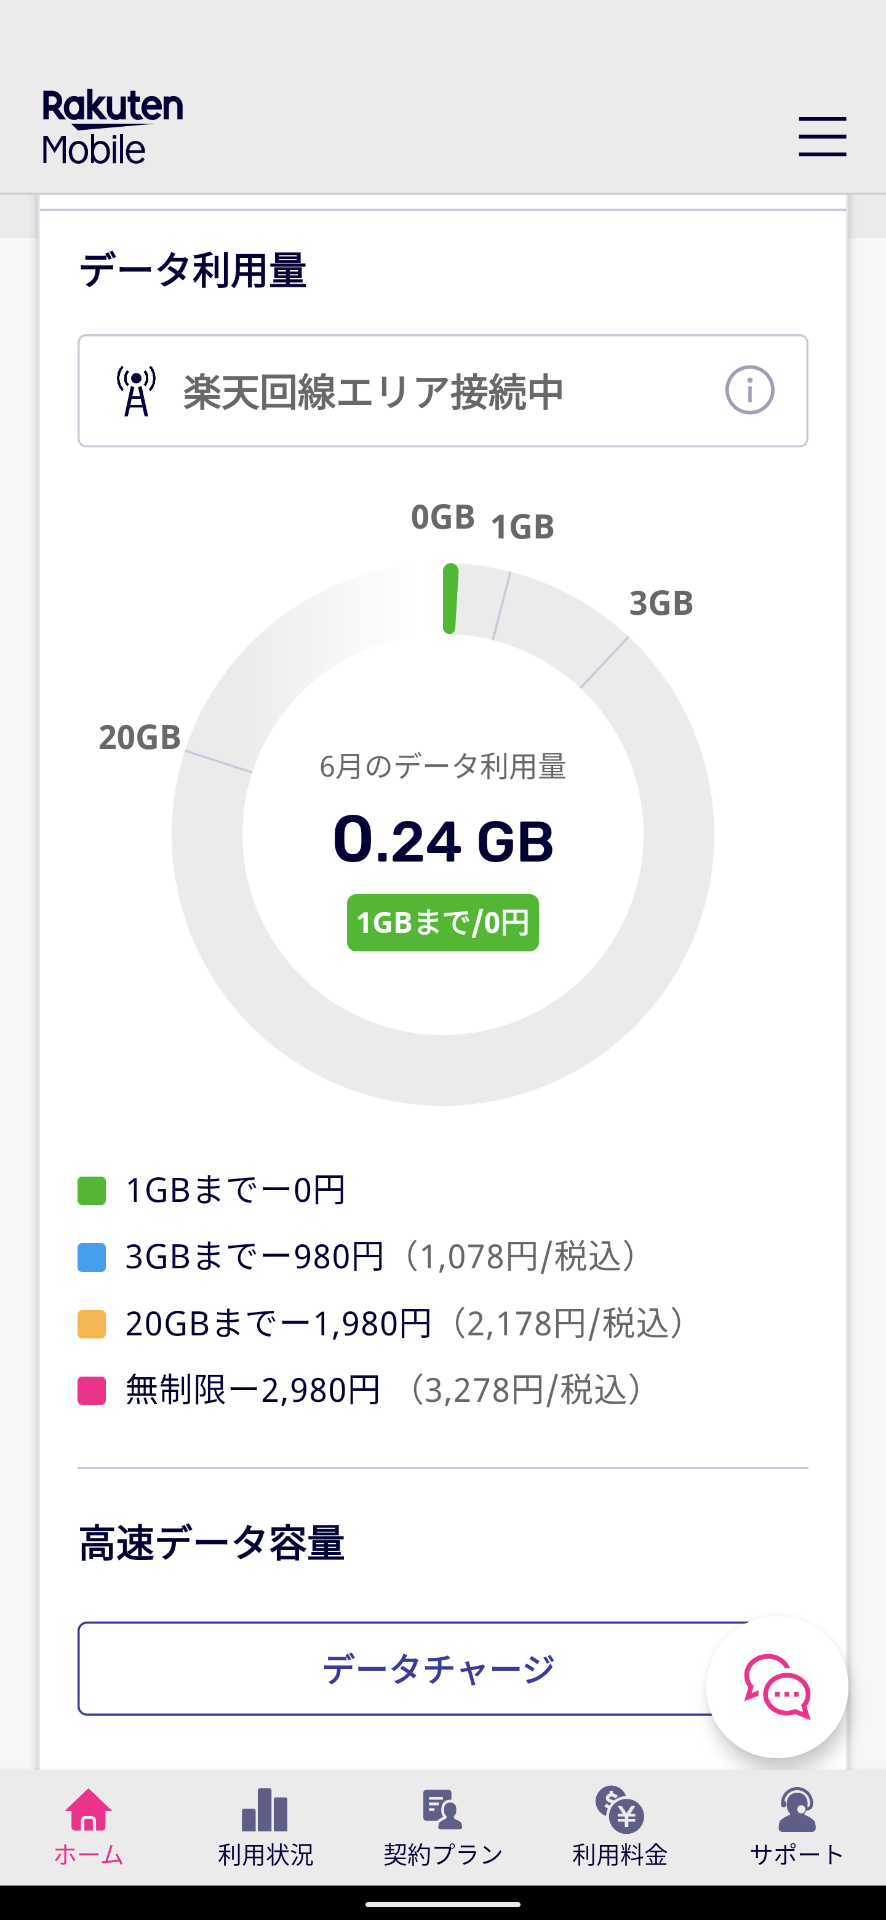Tap the bar chart icon above 利用状況
This screenshot has height=1920, width=886.
[x=263, y=1810]
